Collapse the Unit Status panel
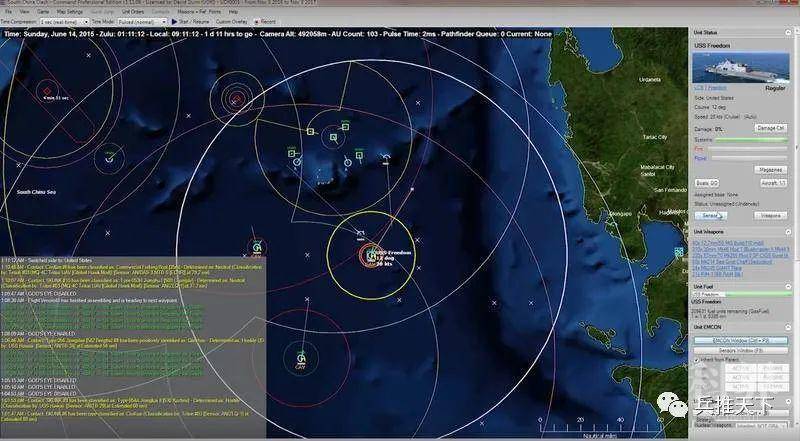The image size is (800, 441). tap(788, 33)
